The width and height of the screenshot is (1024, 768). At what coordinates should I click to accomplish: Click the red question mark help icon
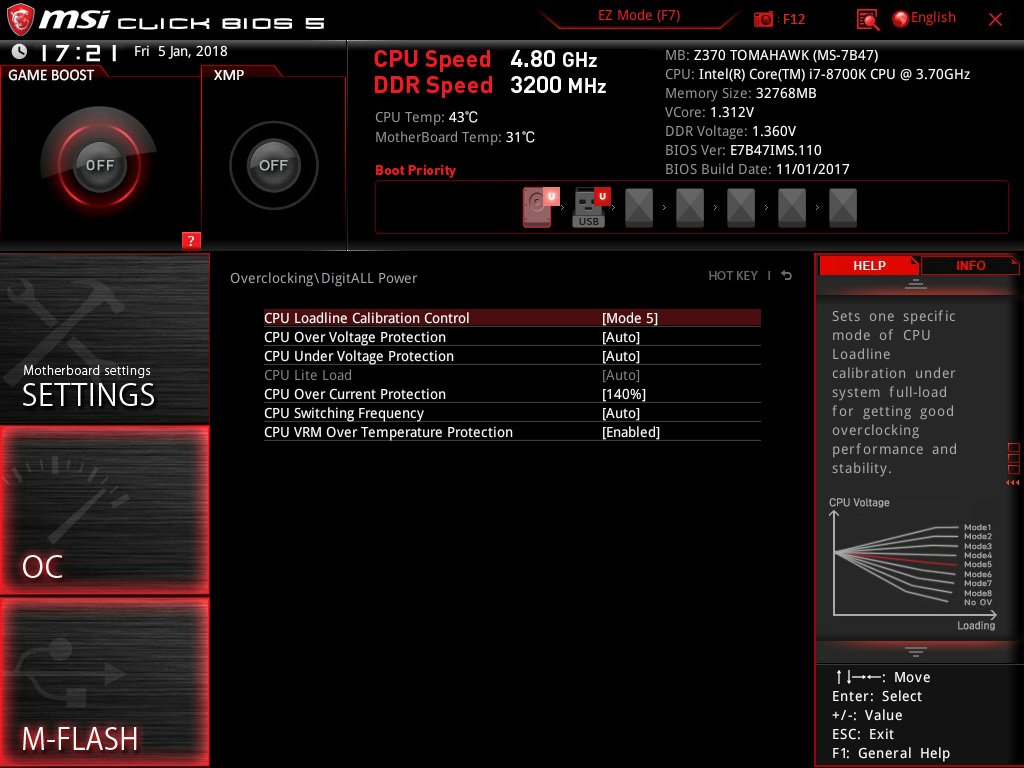(191, 240)
